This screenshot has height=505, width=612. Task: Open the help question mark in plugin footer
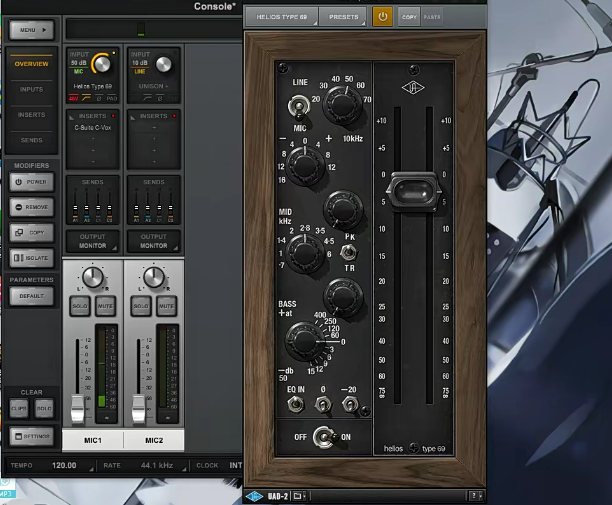[474, 496]
